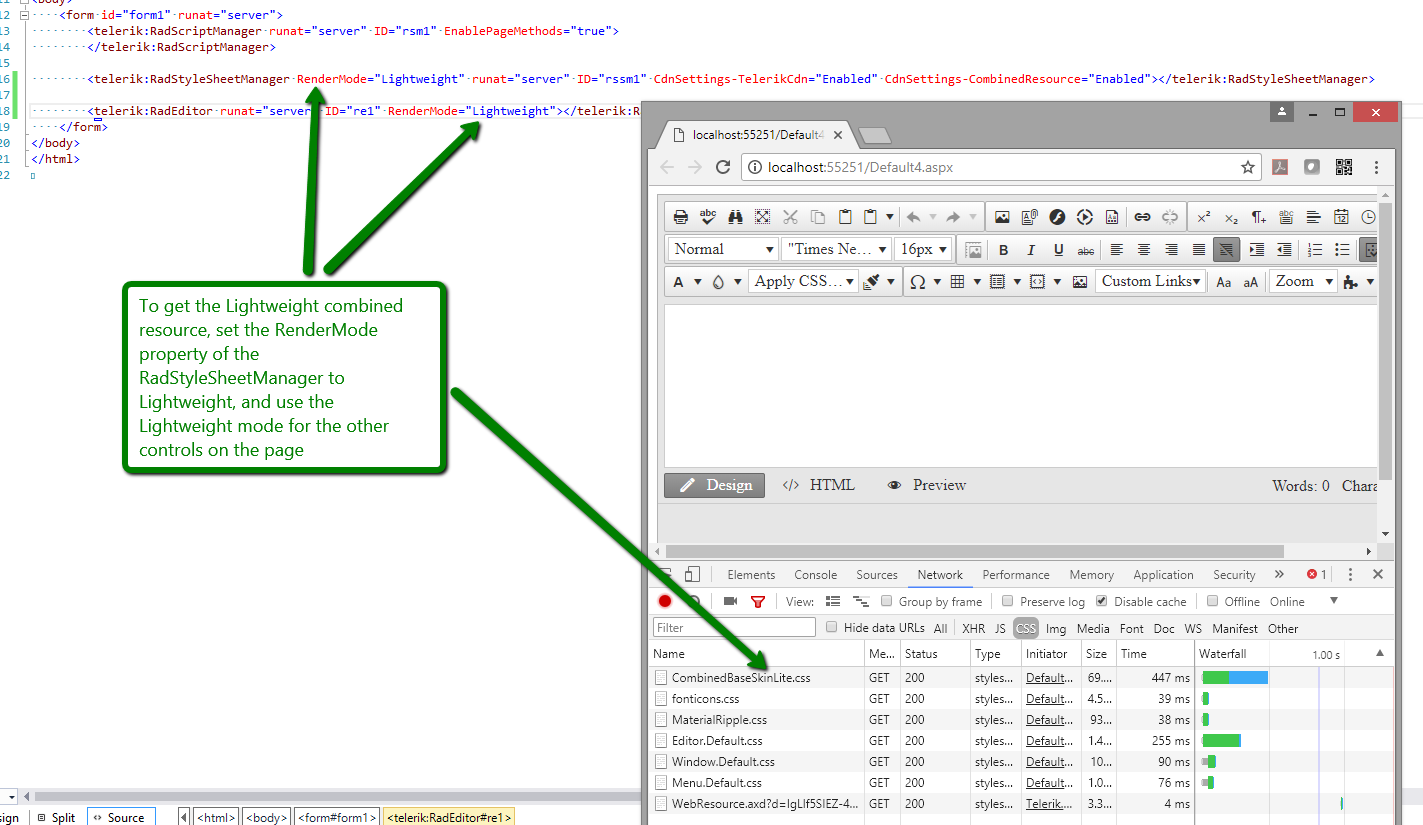This screenshot has width=1423, height=825.
Task: Uncheck the Disable cache checkbox
Action: click(x=1102, y=601)
